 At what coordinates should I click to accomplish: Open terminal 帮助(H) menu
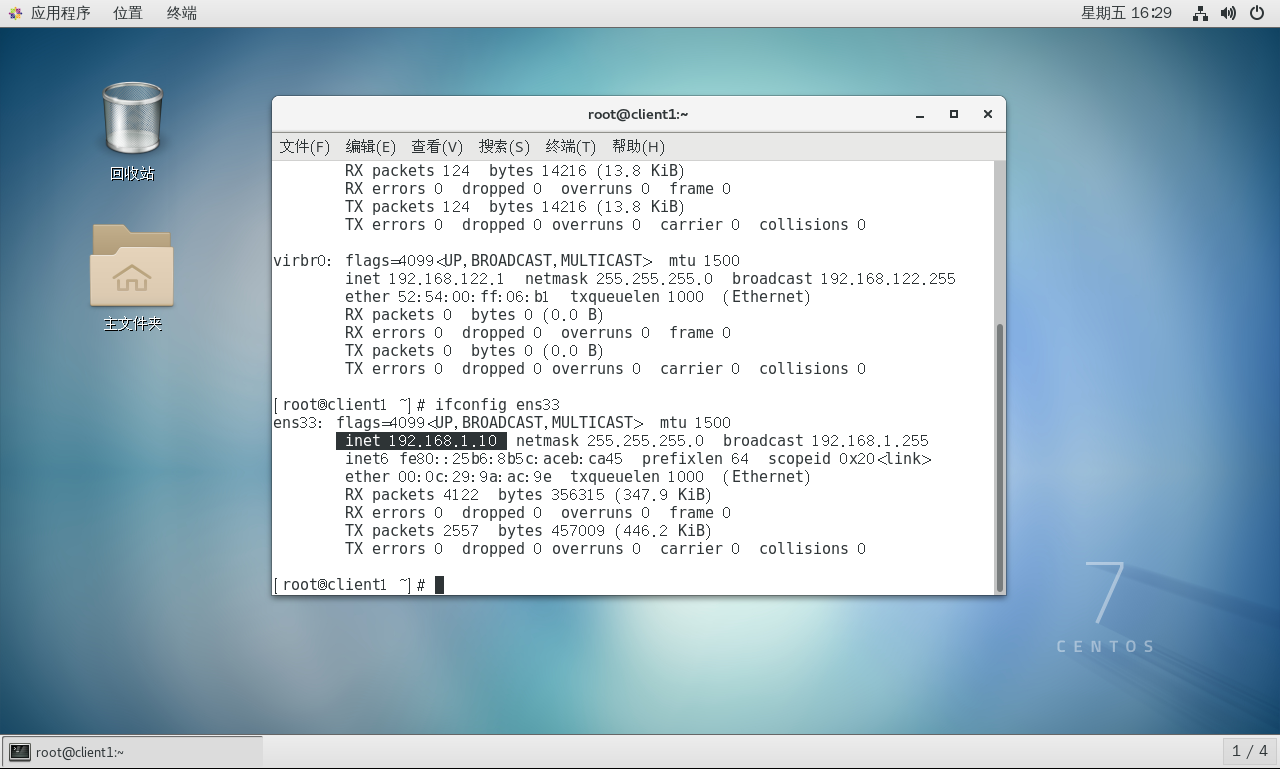638,146
